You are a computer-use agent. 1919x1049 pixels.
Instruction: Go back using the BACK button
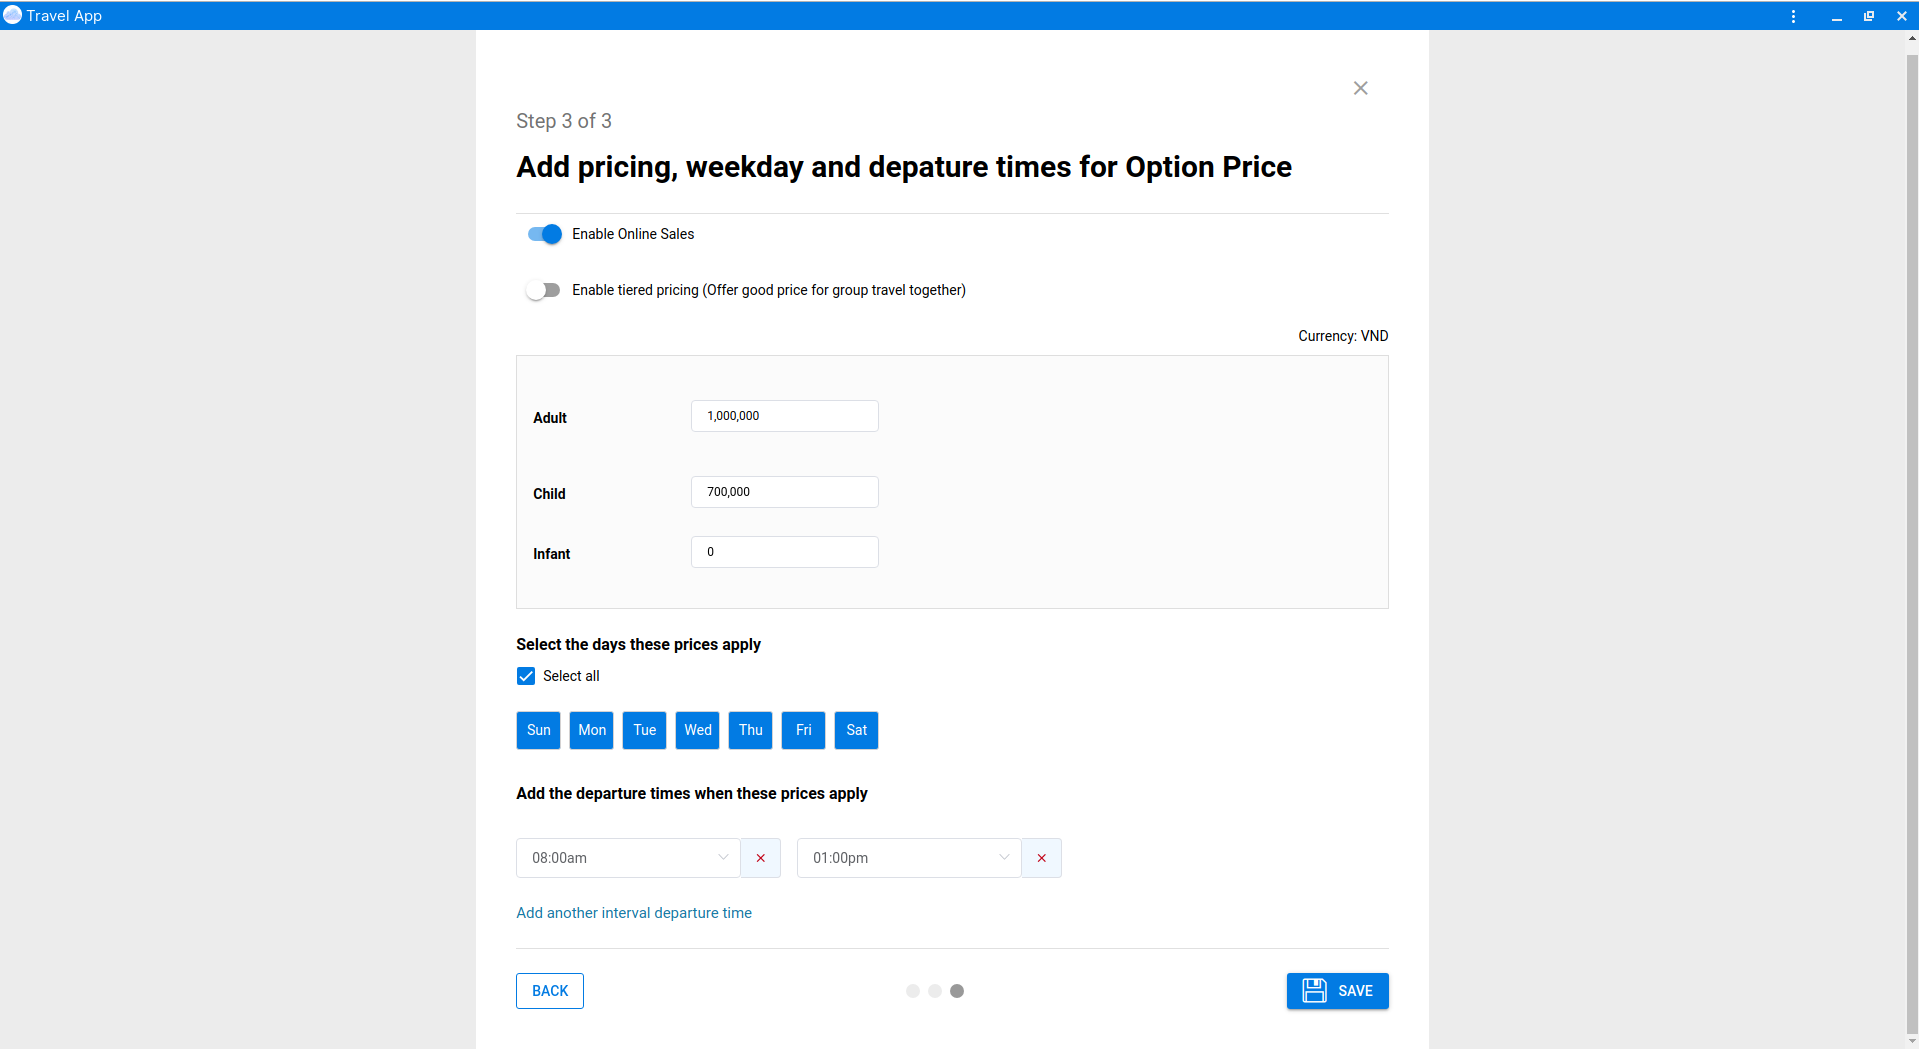pyautogui.click(x=549, y=990)
